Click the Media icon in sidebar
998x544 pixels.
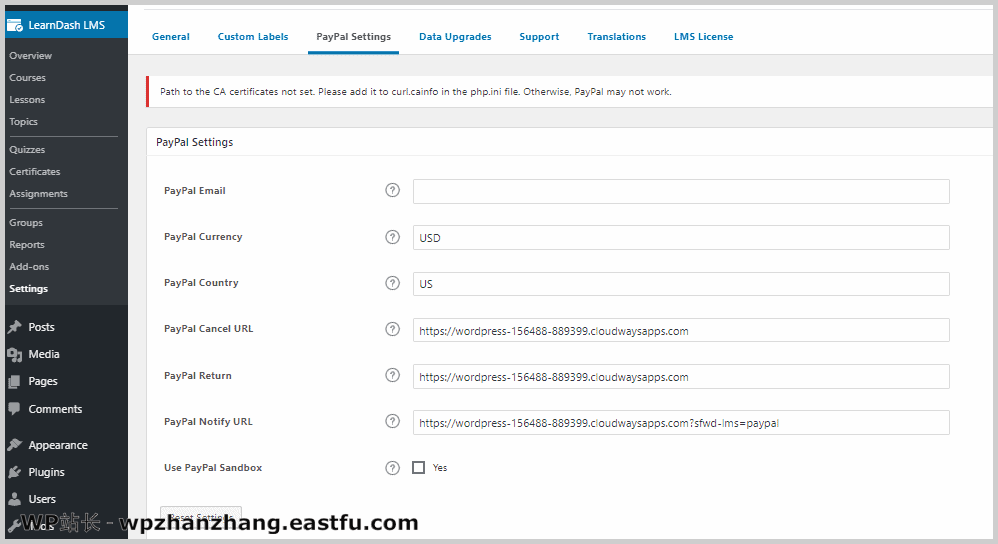point(15,354)
